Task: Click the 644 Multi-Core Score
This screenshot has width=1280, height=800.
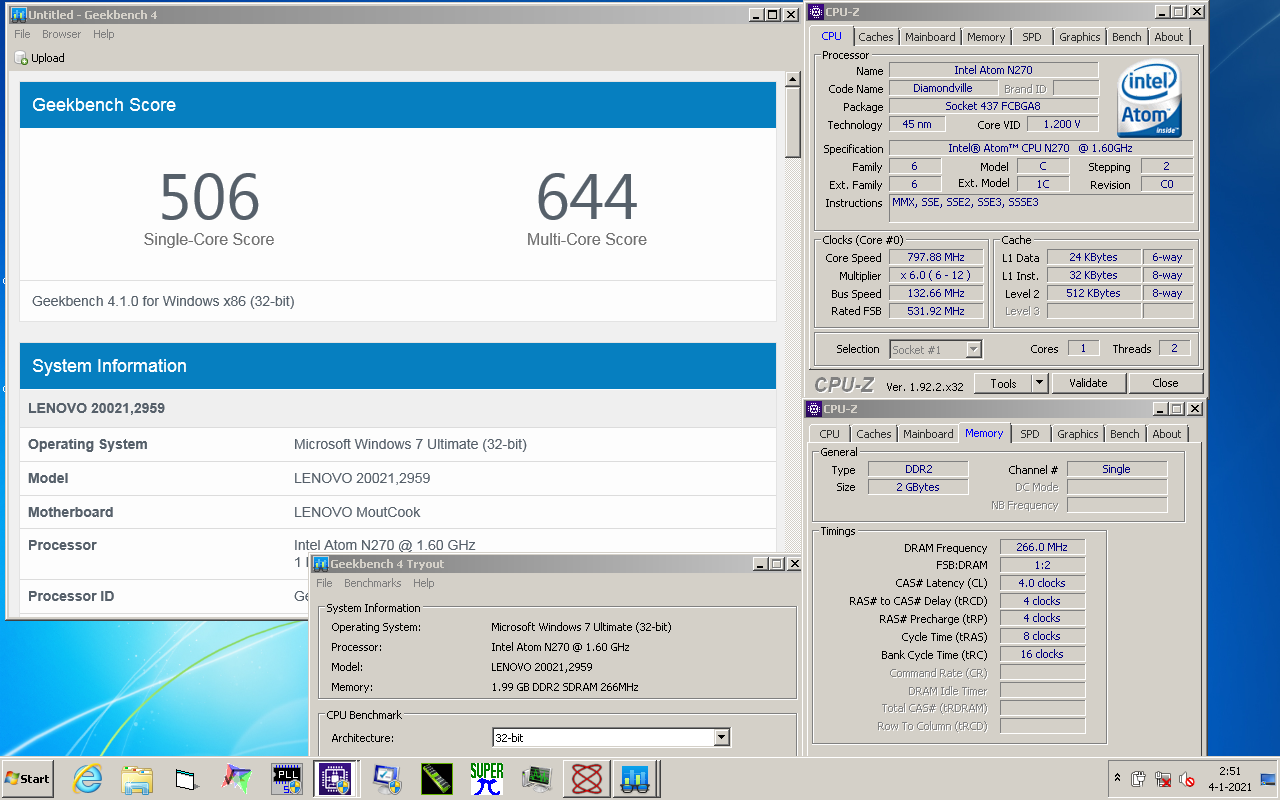Action: pyautogui.click(x=587, y=197)
